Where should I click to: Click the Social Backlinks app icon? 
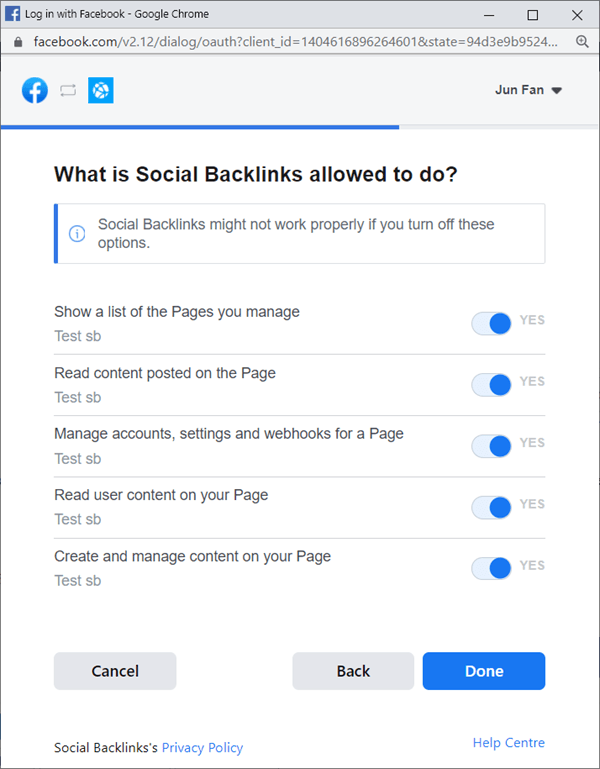point(101,91)
